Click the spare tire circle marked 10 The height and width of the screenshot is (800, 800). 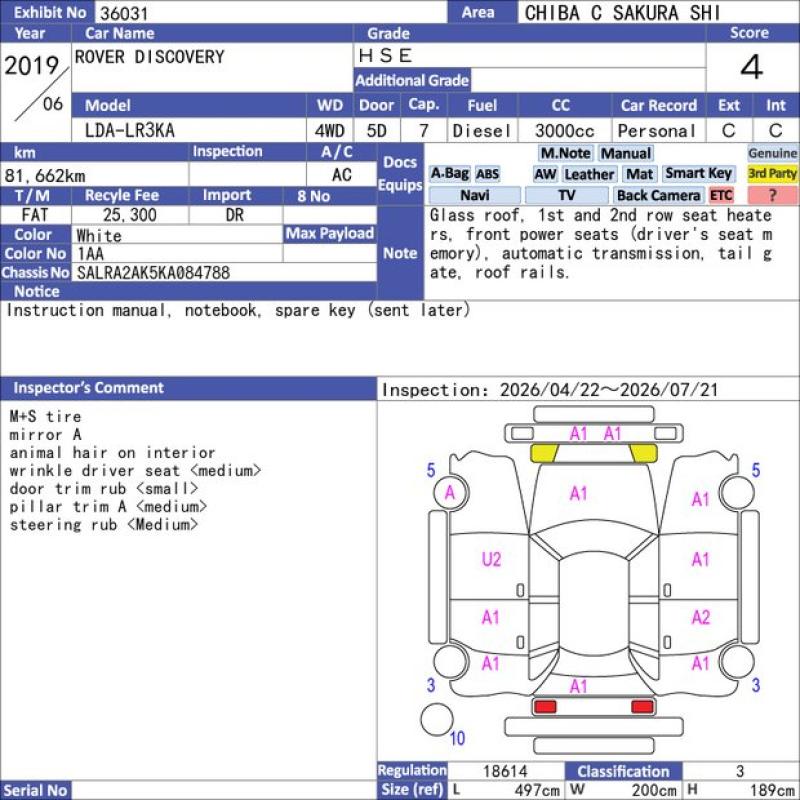point(437,719)
